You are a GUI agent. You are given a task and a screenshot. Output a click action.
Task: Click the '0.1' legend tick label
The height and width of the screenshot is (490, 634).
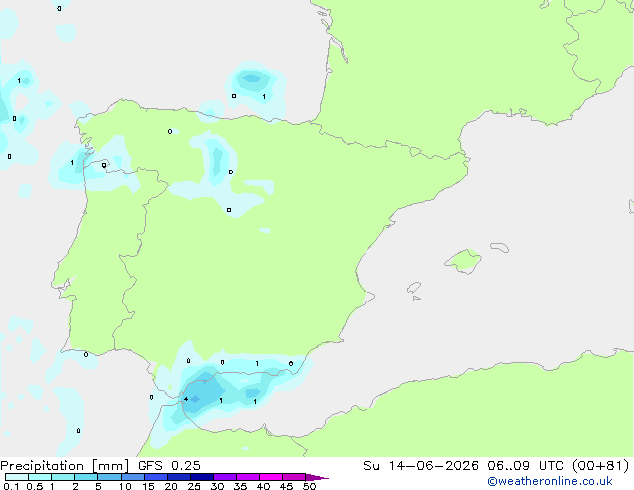point(11,486)
